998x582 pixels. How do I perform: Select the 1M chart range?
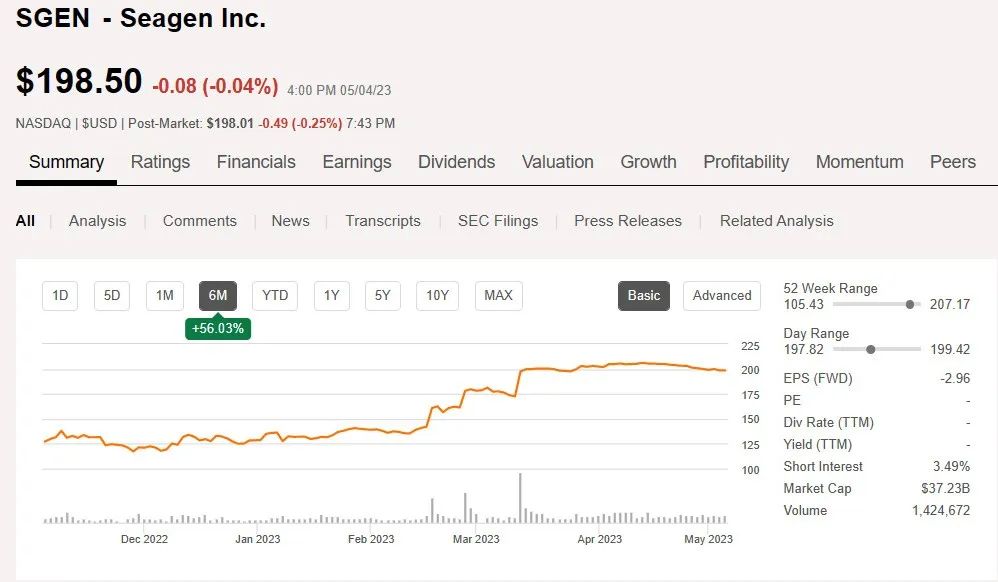point(165,295)
